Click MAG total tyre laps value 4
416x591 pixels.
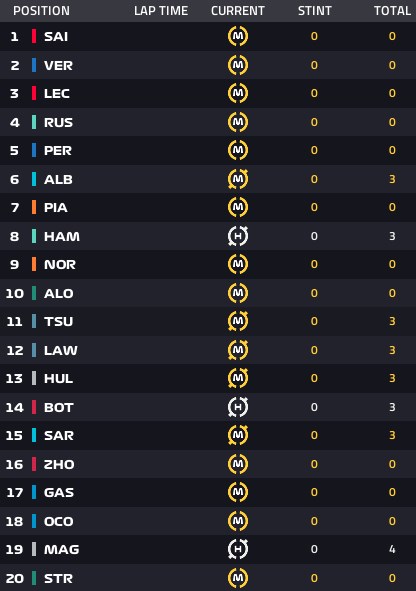(392, 549)
